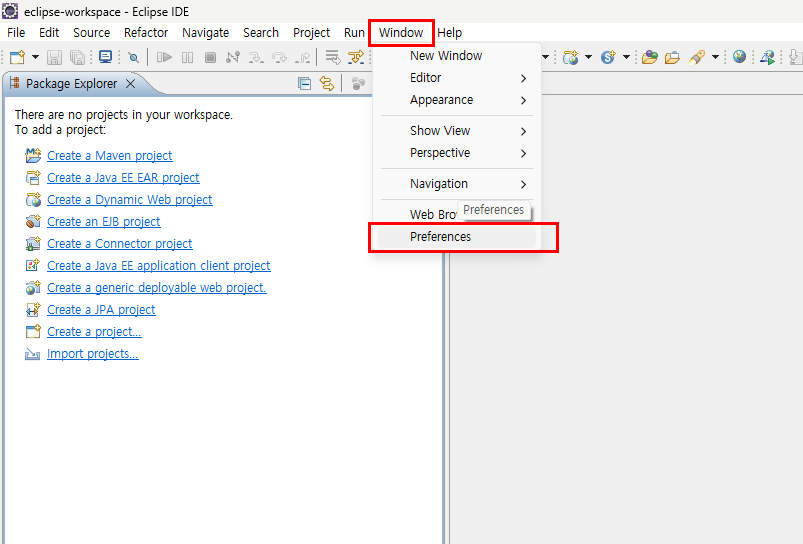Open the File menu
Viewport: 803px width, 544px height.
[16, 33]
